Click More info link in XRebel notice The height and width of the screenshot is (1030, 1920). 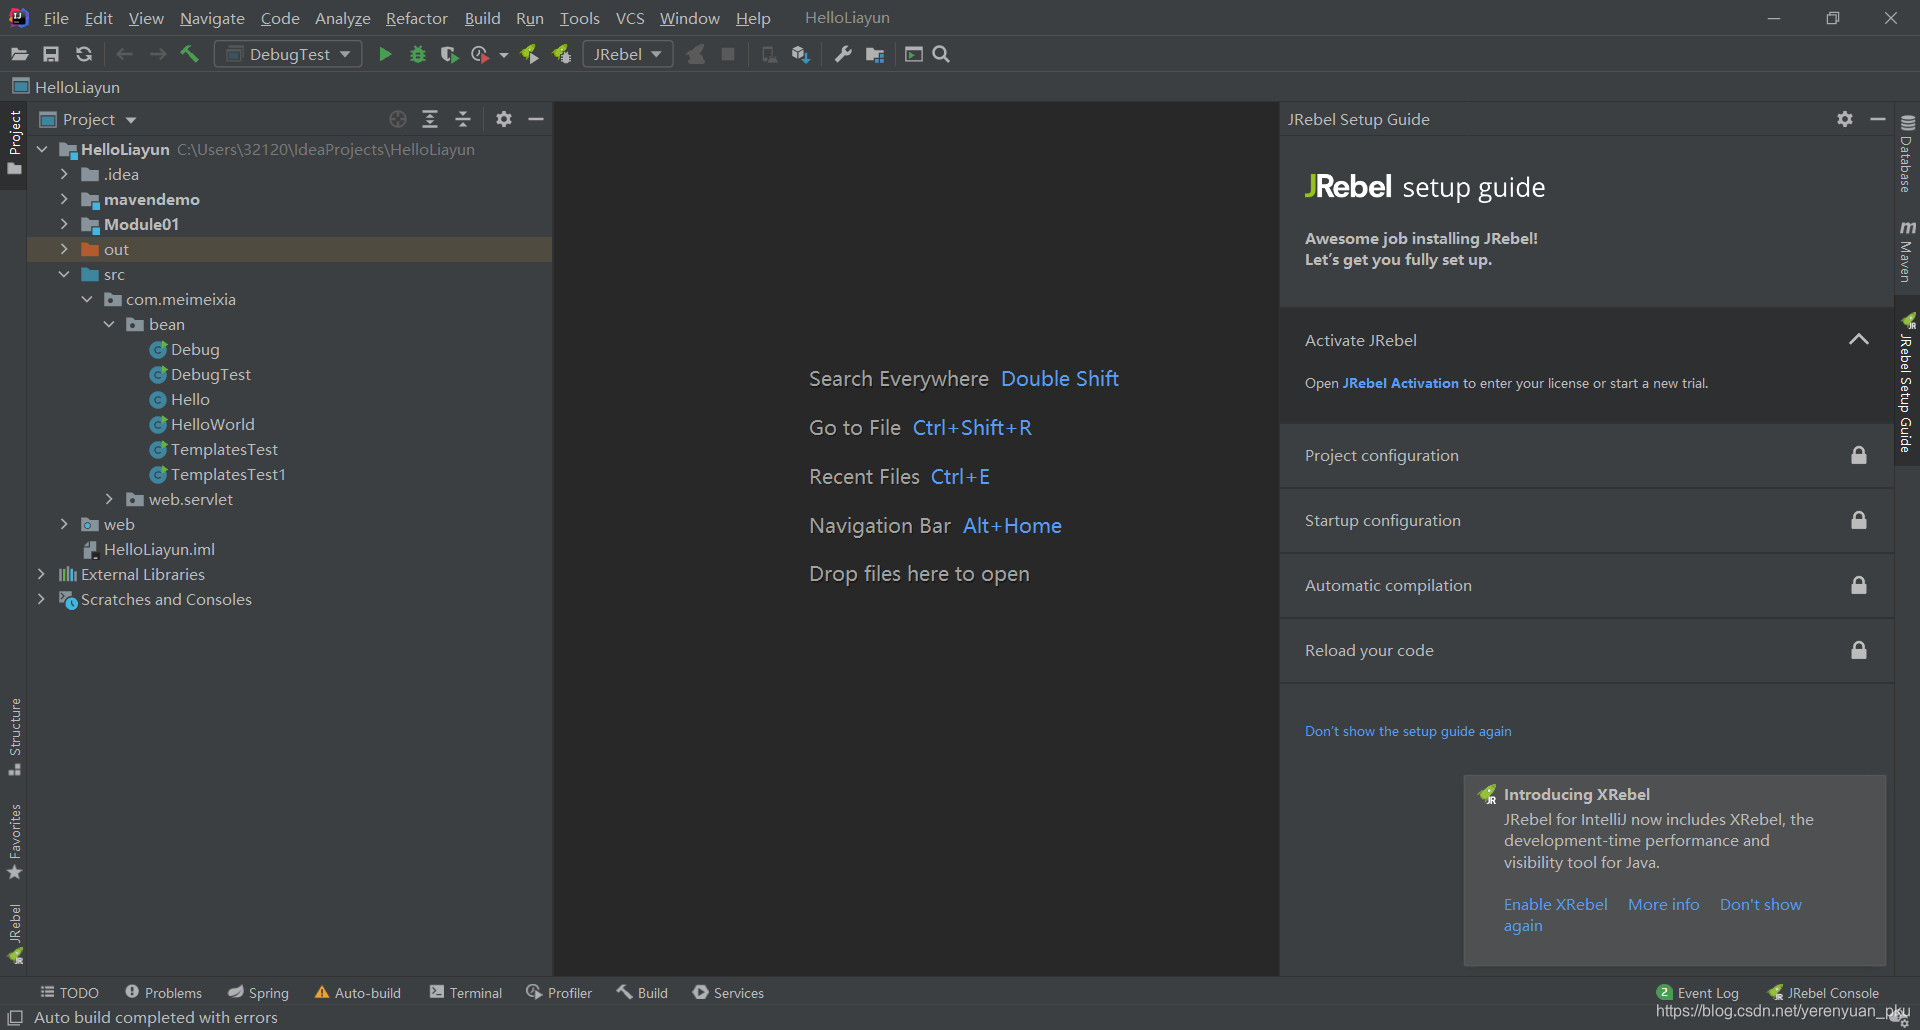[1664, 904]
